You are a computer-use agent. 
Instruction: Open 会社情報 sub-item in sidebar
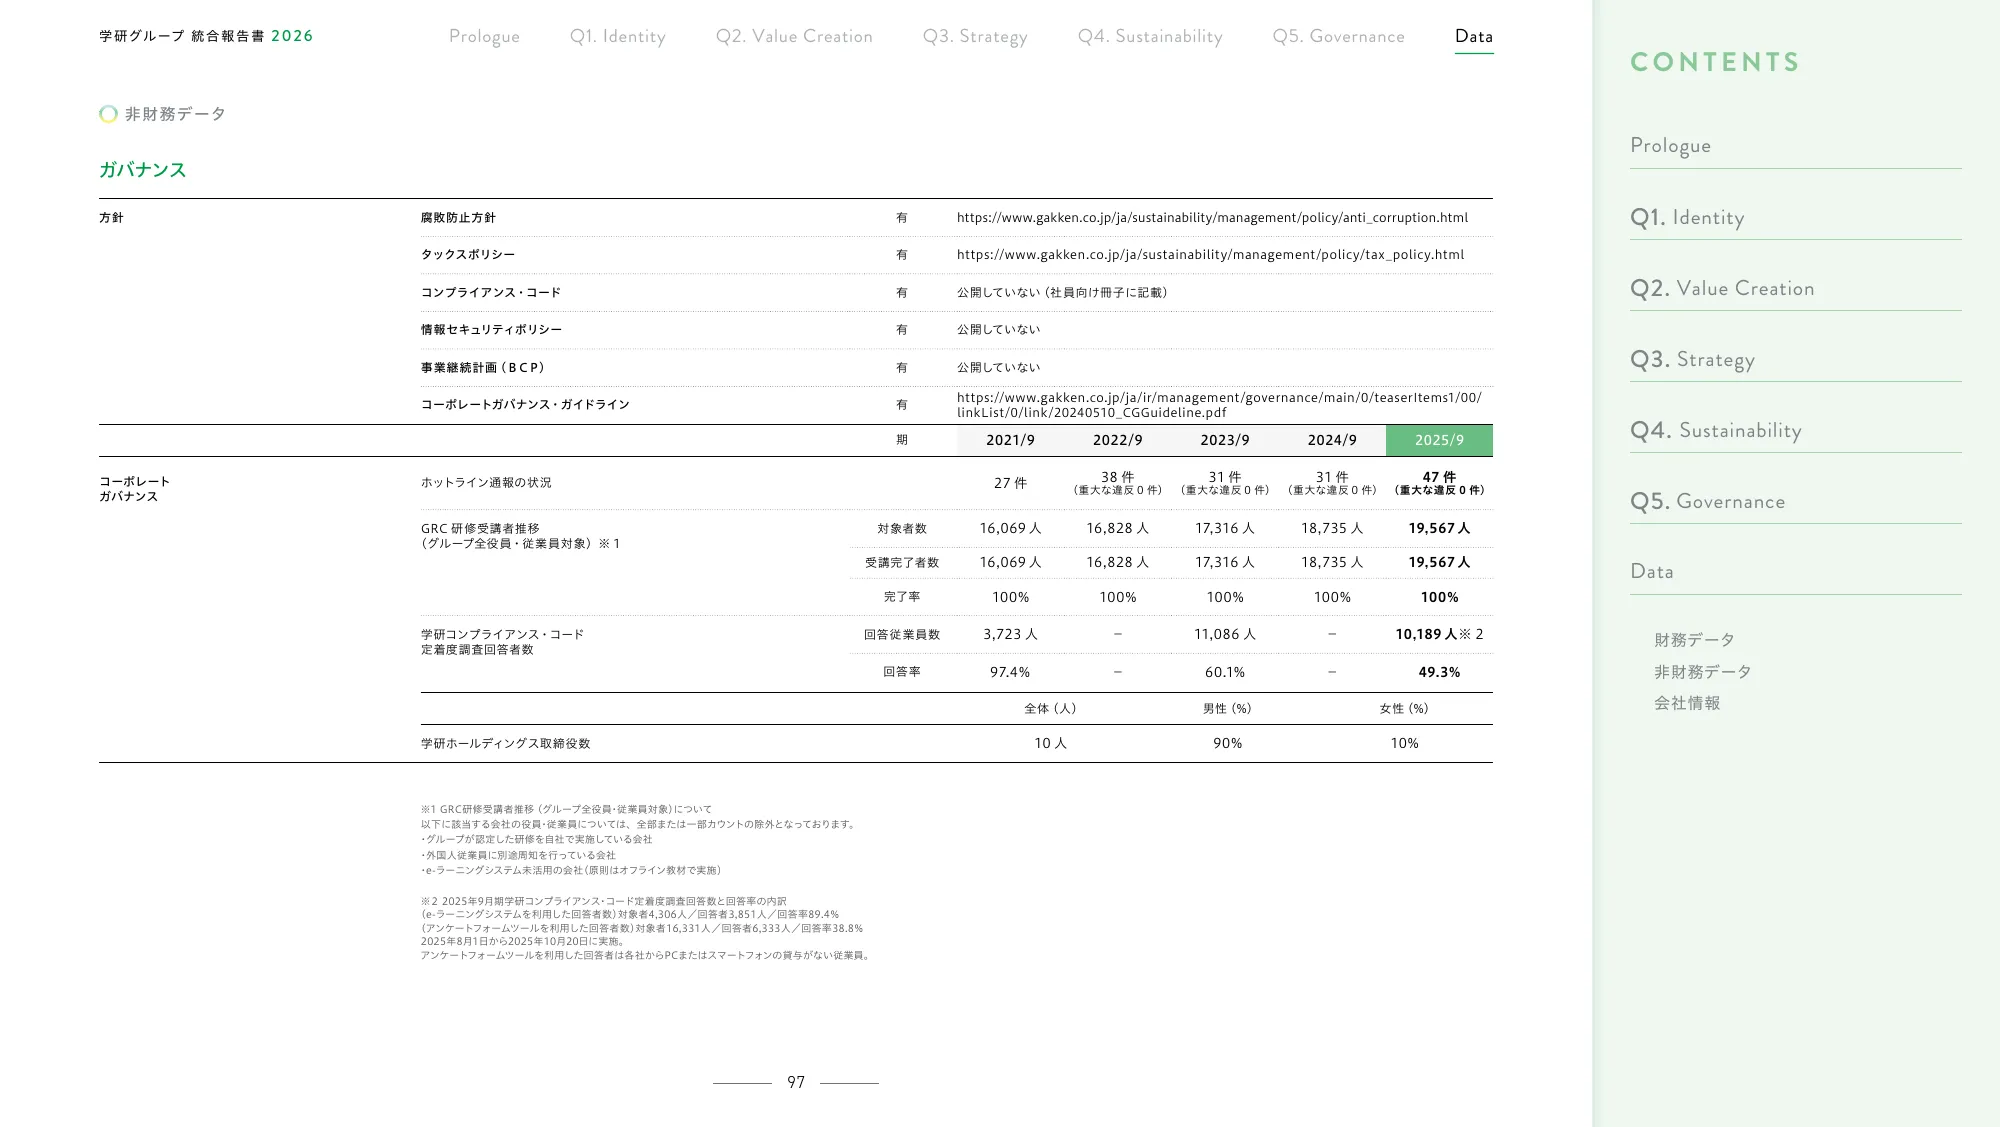tap(1687, 703)
